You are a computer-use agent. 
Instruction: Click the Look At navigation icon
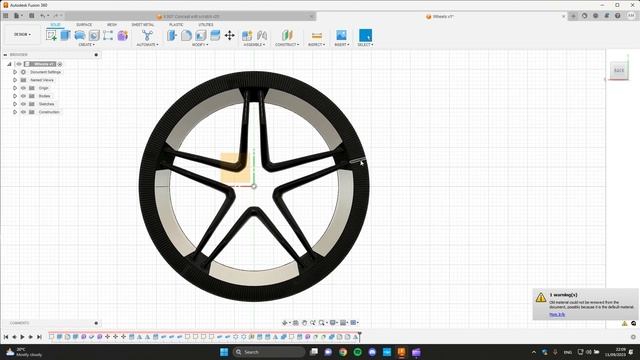(x=296, y=323)
